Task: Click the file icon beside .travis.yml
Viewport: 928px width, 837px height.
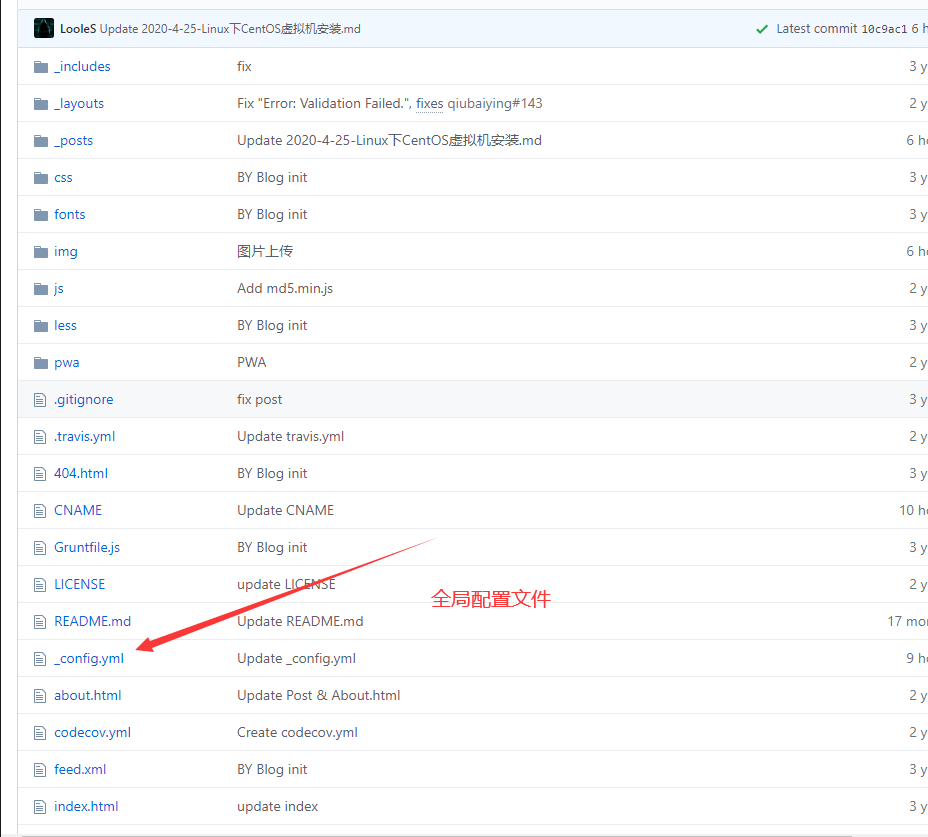Action: point(40,437)
